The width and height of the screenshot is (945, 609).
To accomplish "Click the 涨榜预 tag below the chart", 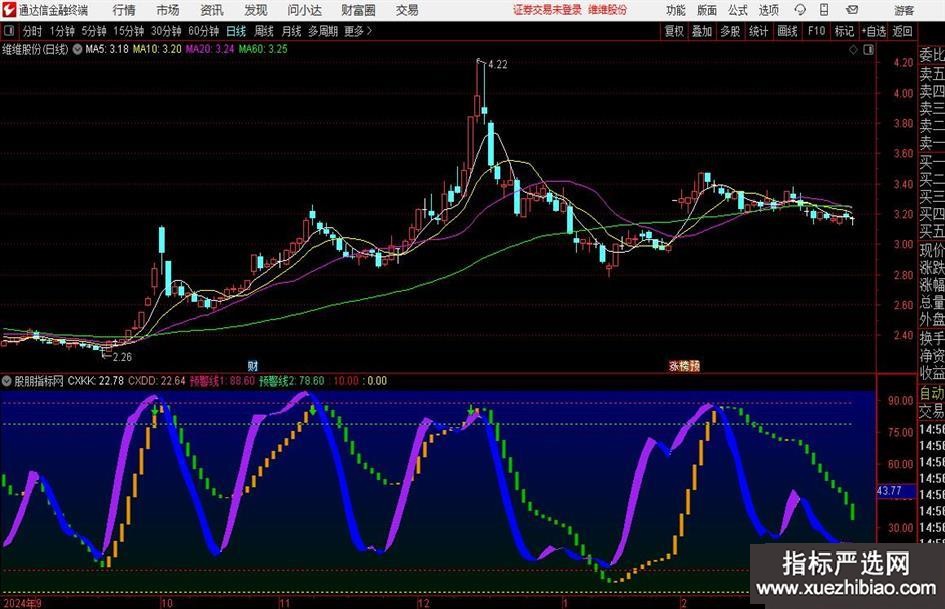I will point(685,365).
